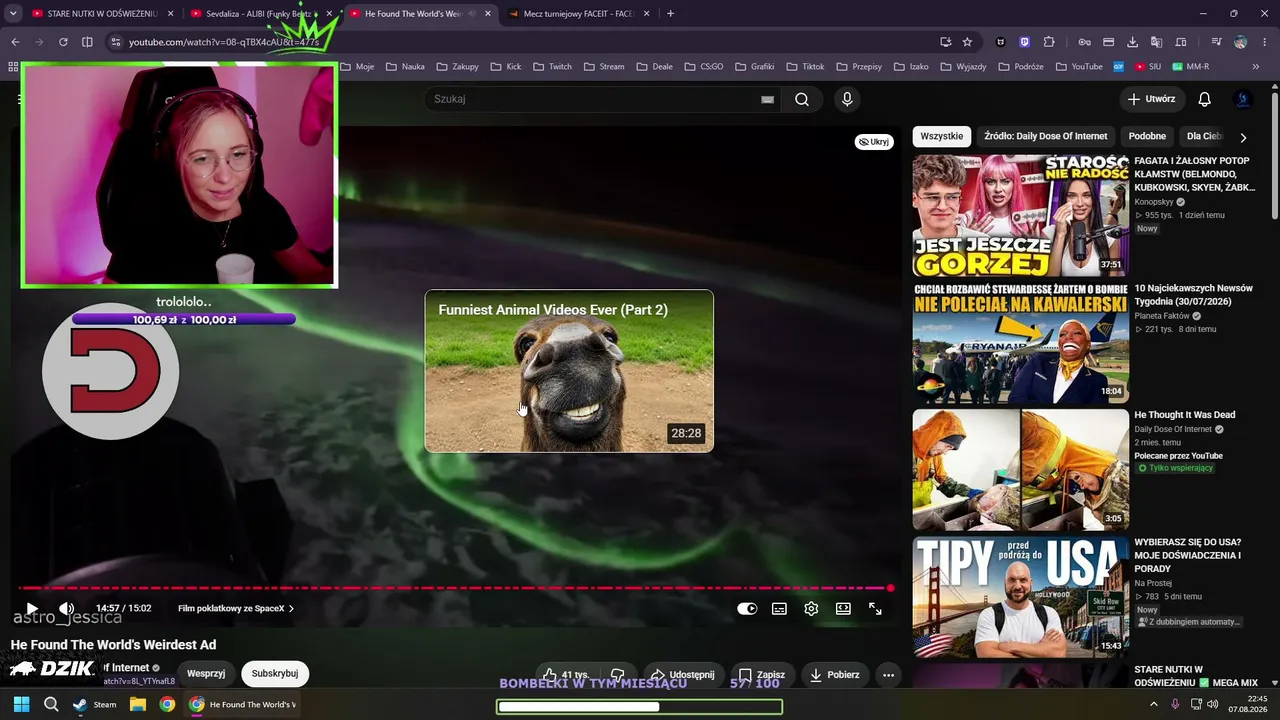Toggle the browser side panel
The width and height of the screenshot is (1280, 720).
(87, 42)
